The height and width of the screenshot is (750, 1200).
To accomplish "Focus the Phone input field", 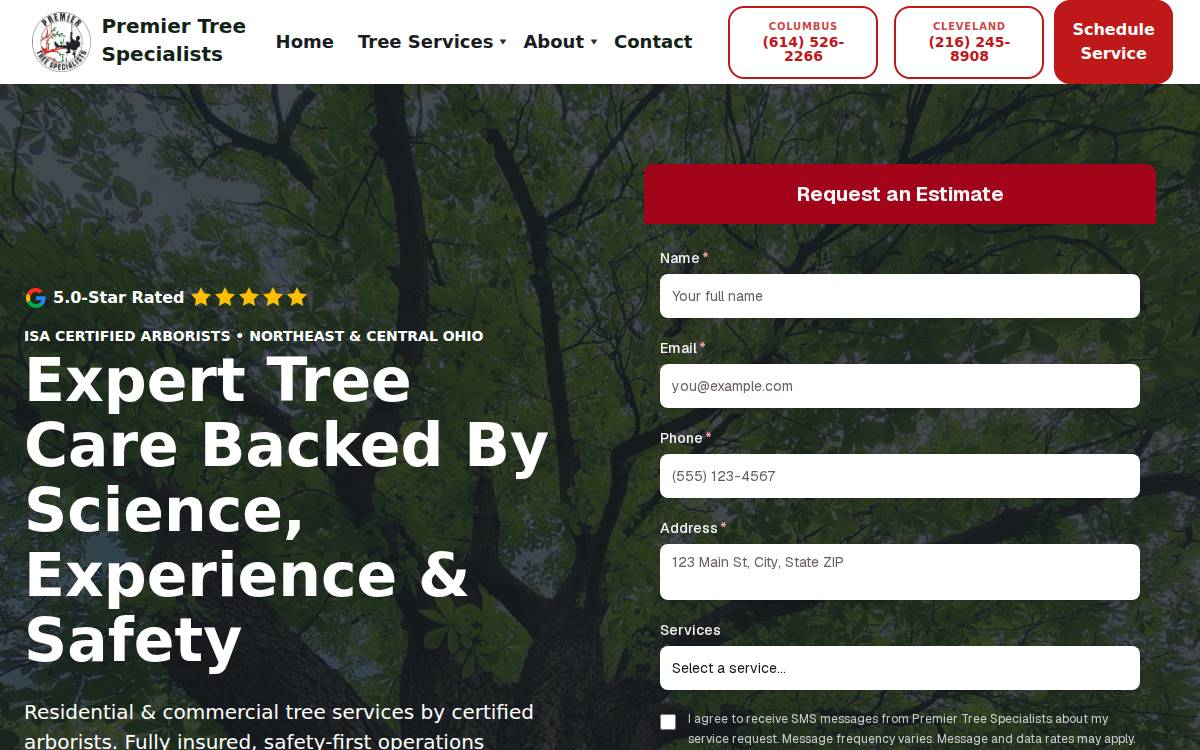I will (900, 476).
